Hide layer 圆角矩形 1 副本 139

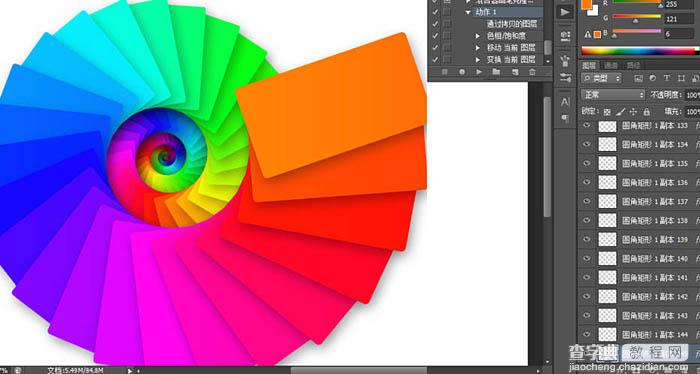coord(587,239)
